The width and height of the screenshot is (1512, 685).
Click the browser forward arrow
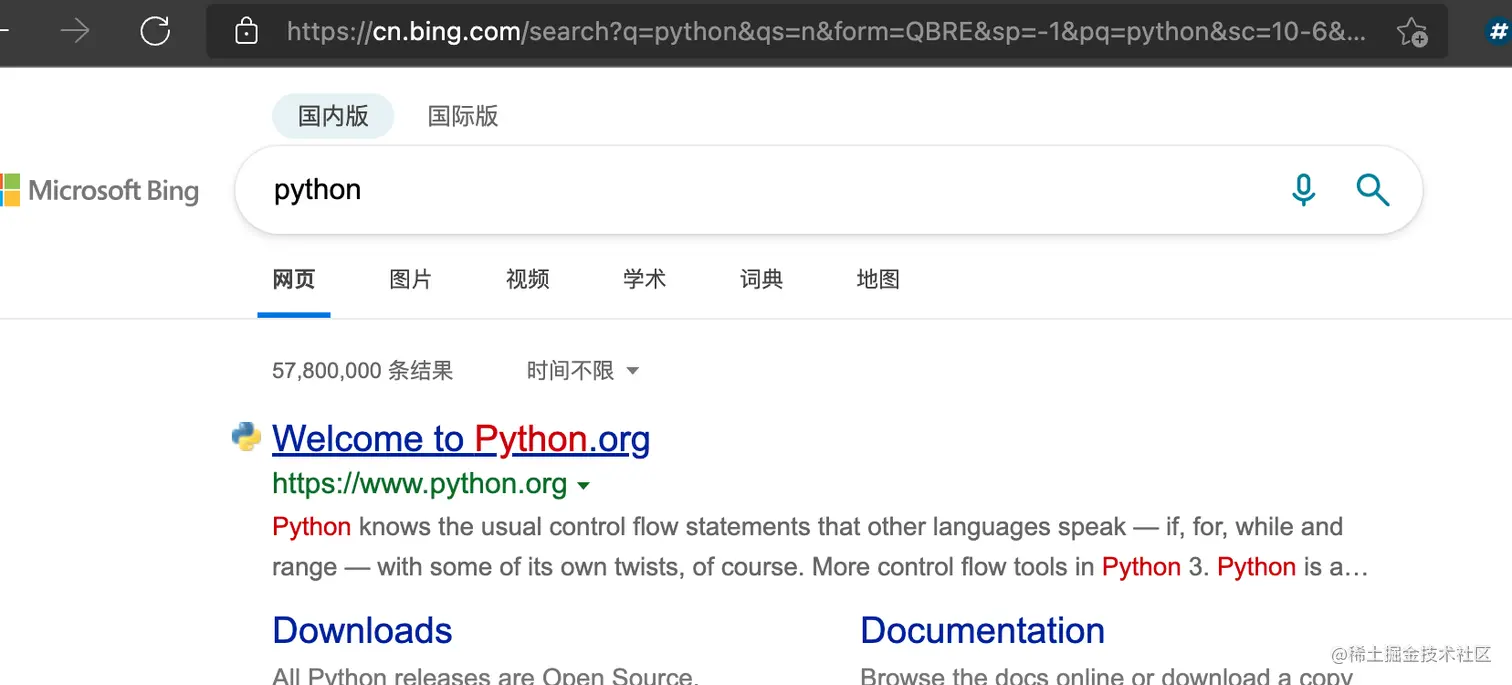(75, 31)
